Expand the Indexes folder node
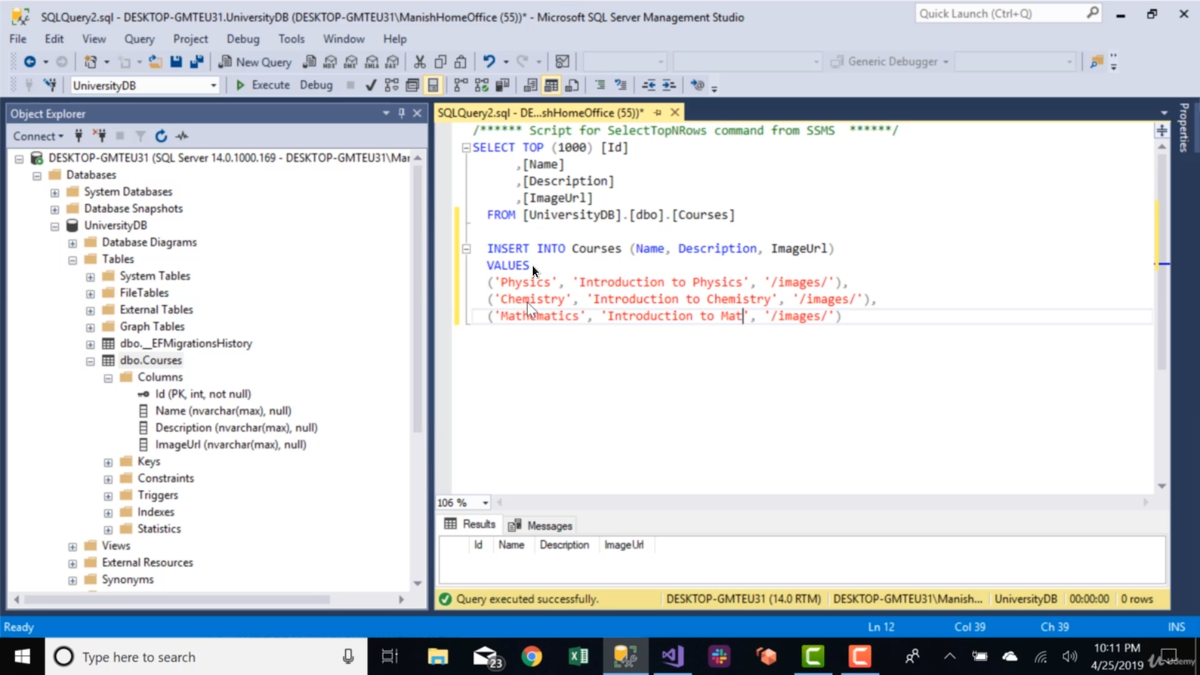Viewport: 1200px width, 675px height. [108, 512]
